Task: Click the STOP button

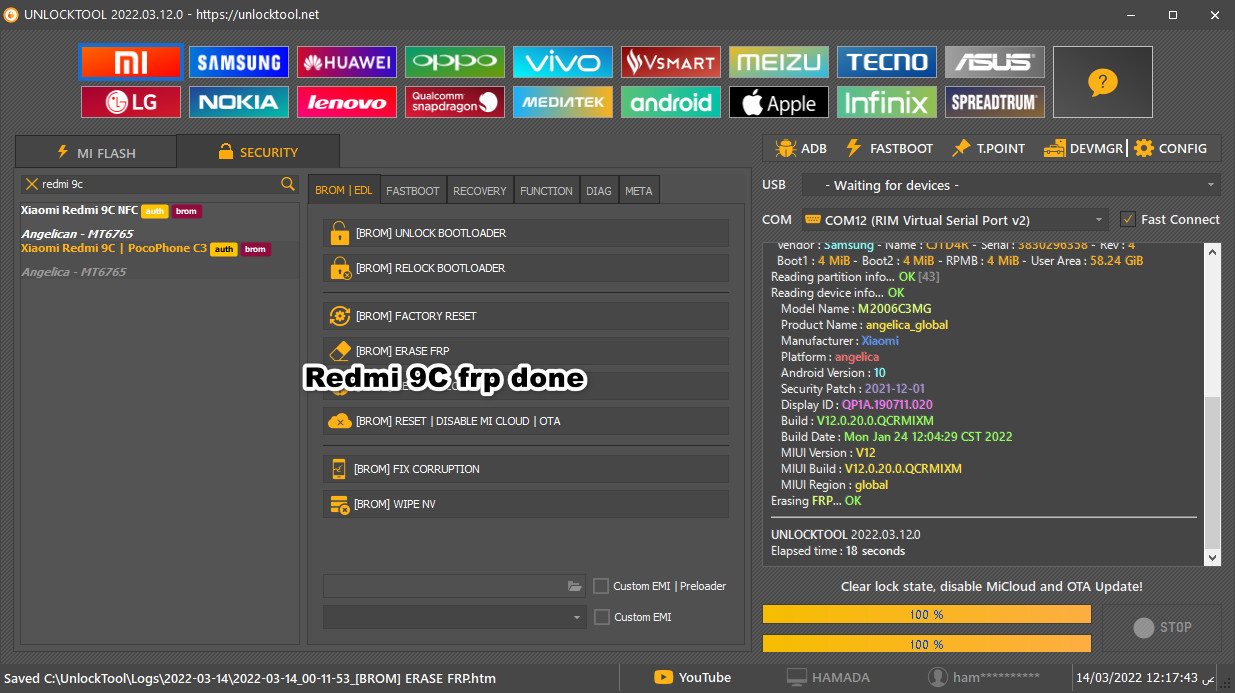Action: point(1161,628)
